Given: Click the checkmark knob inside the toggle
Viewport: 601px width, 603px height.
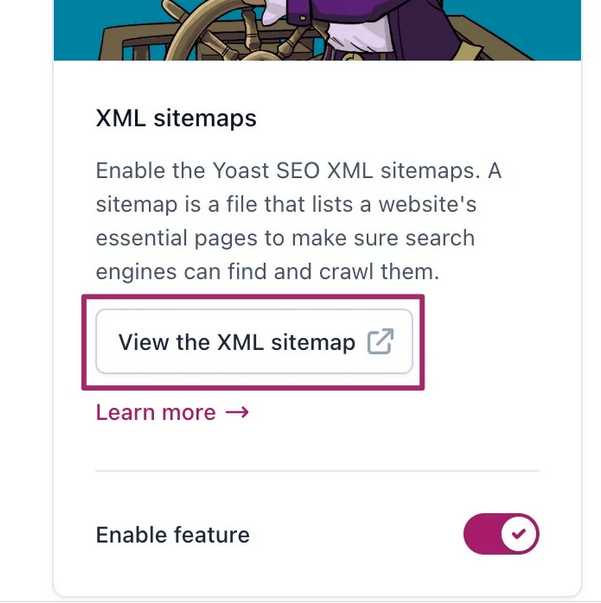Looking at the screenshot, I should (x=518, y=535).
